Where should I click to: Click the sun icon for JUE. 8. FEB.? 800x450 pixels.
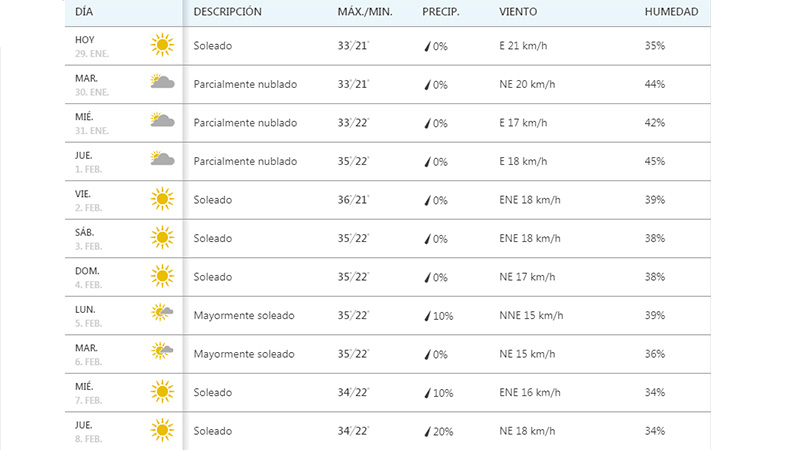[162, 430]
